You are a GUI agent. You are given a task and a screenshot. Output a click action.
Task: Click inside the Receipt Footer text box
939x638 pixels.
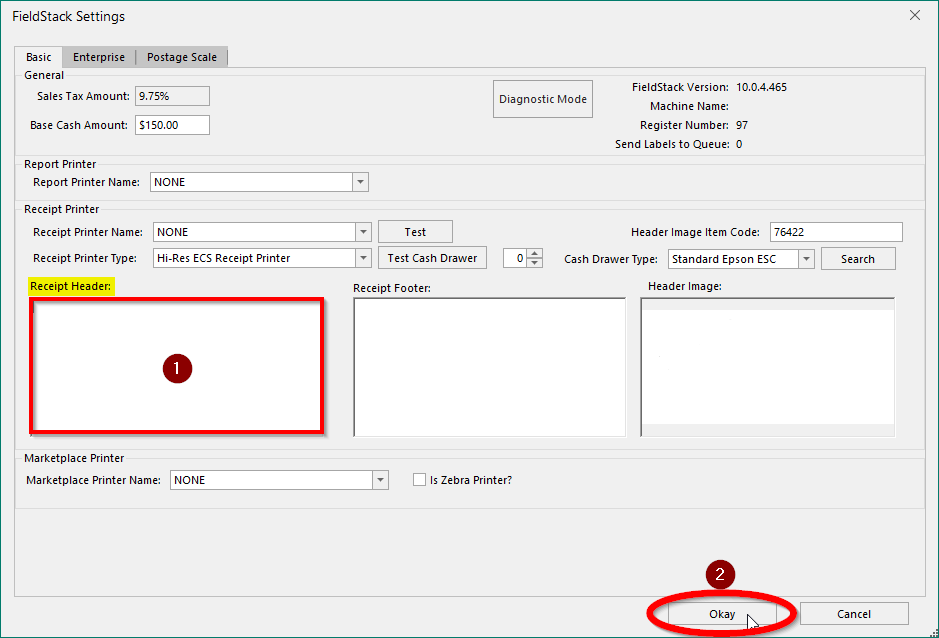pyautogui.click(x=489, y=367)
